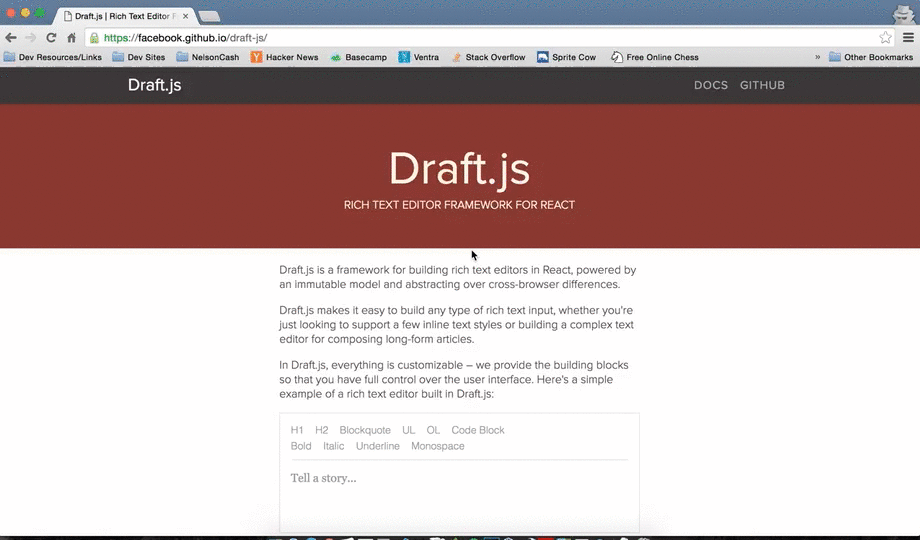The height and width of the screenshot is (540, 920).
Task: Expand hidden bookmarks with the double chevron
Action: click(x=817, y=57)
